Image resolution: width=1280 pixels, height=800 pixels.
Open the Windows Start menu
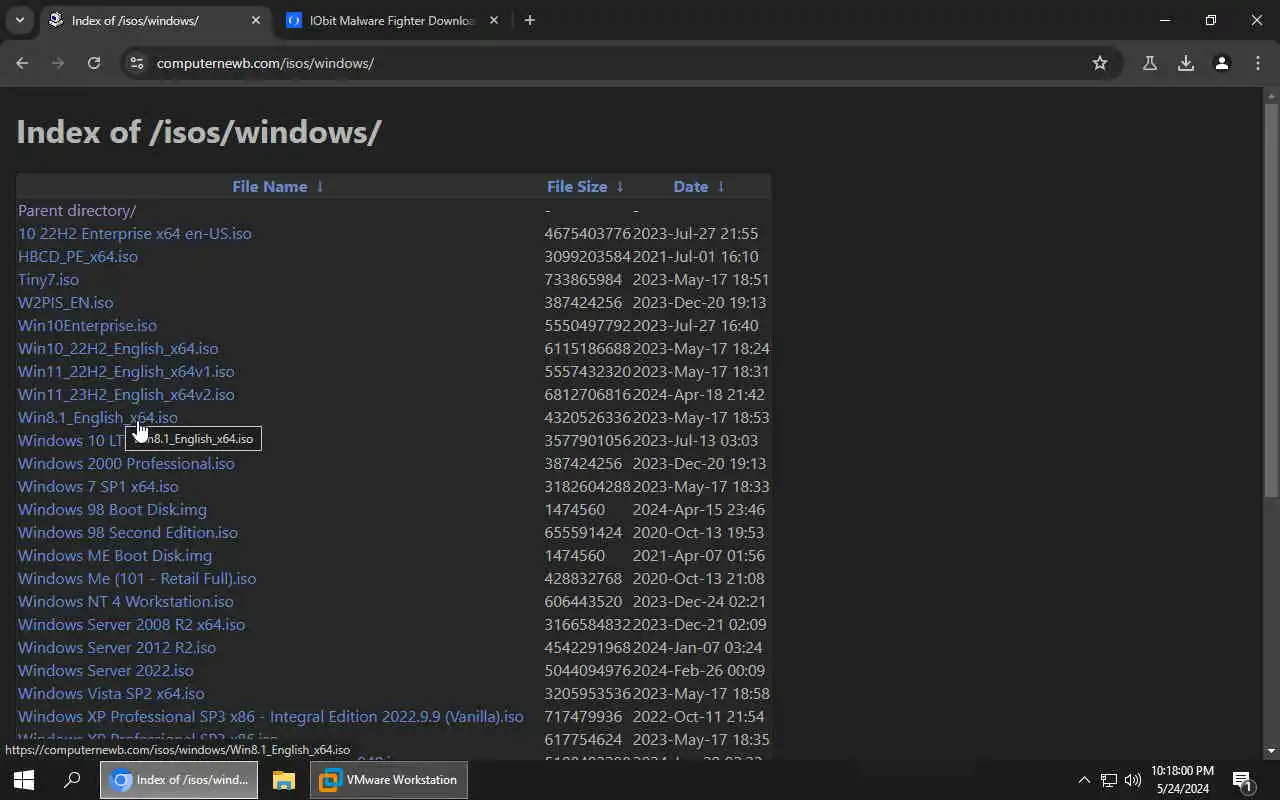(x=24, y=780)
